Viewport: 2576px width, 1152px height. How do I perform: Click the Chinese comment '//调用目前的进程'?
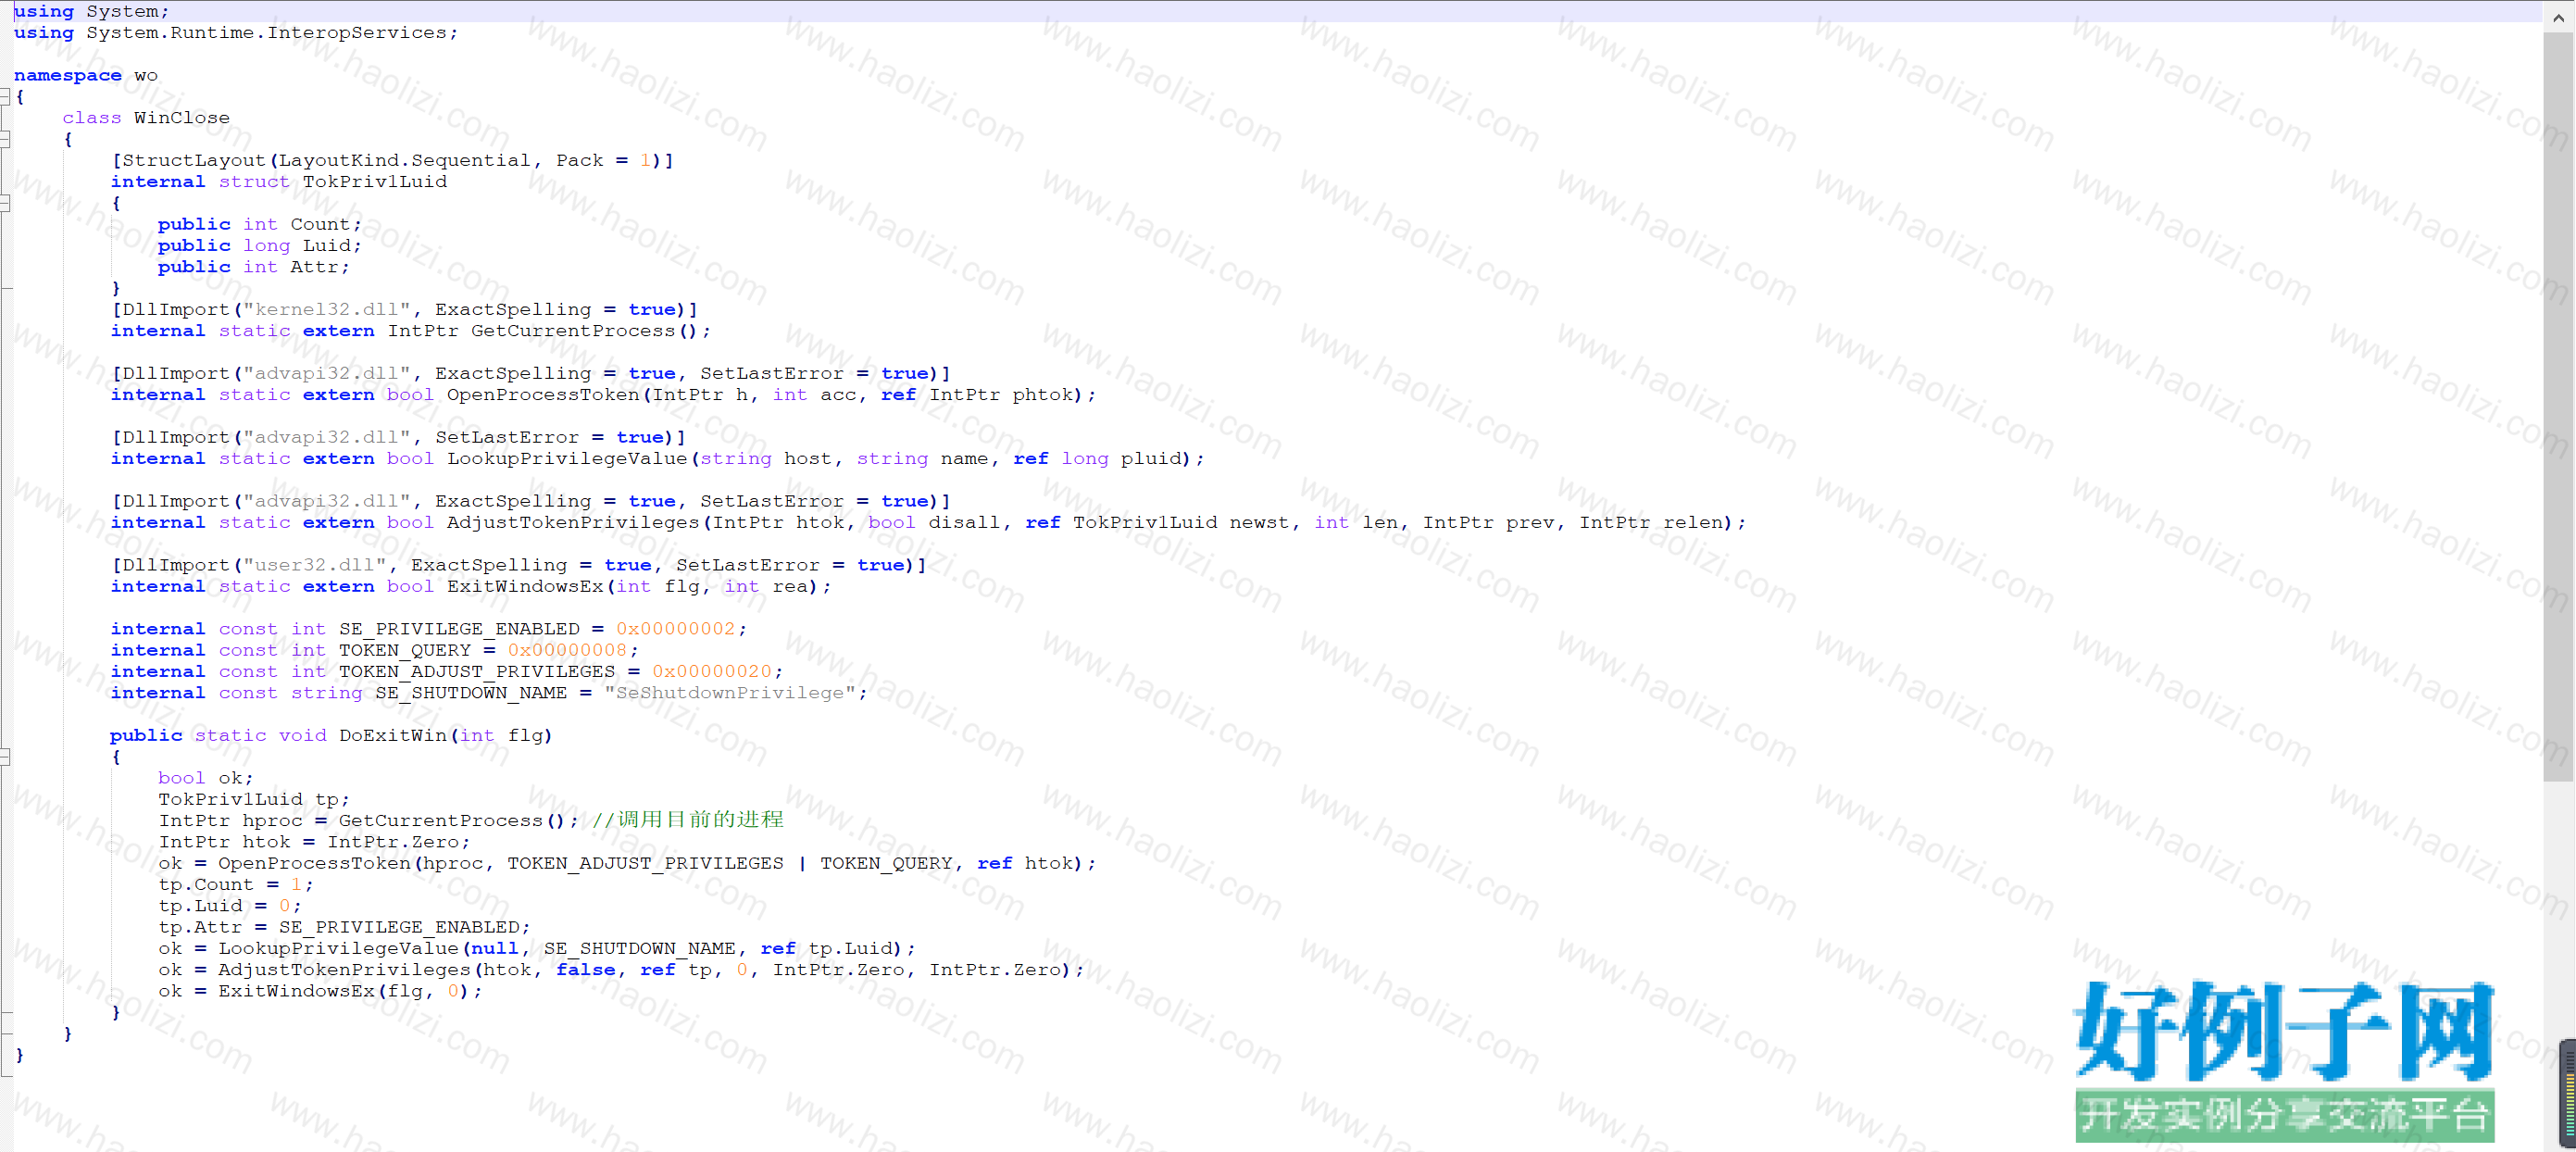tap(688, 820)
